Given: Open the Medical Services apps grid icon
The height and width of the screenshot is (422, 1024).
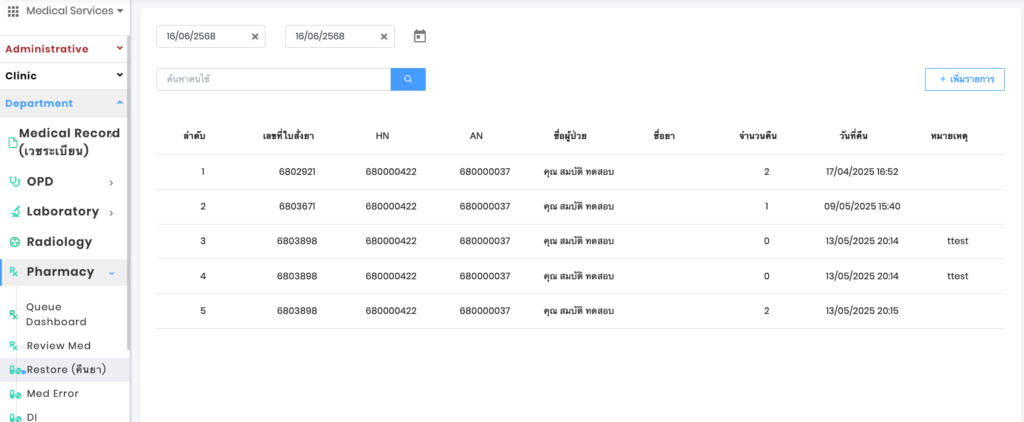Looking at the screenshot, I should point(13,11).
